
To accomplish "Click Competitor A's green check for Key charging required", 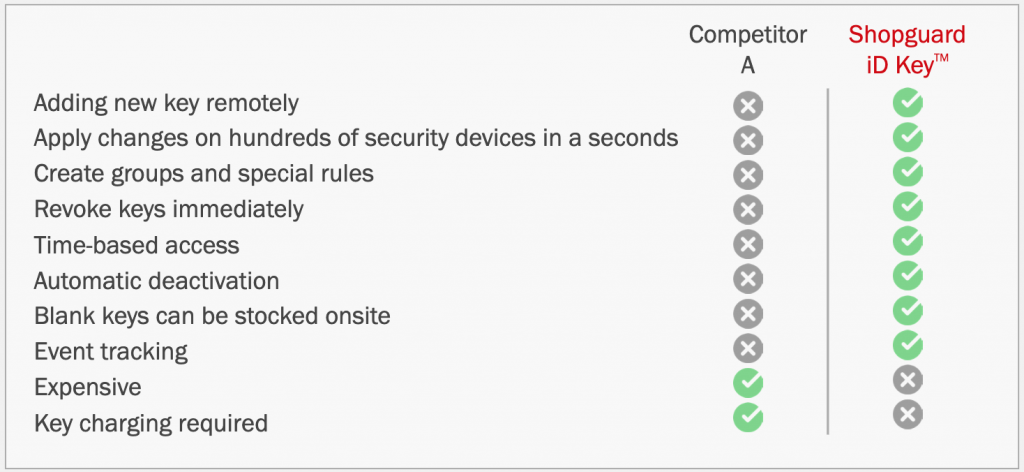I will pyautogui.click(x=748, y=418).
